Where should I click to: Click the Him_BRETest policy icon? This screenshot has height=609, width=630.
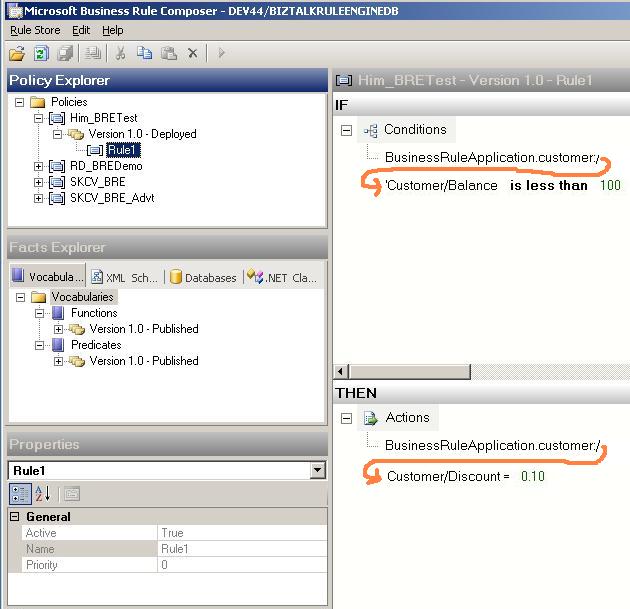pos(57,118)
